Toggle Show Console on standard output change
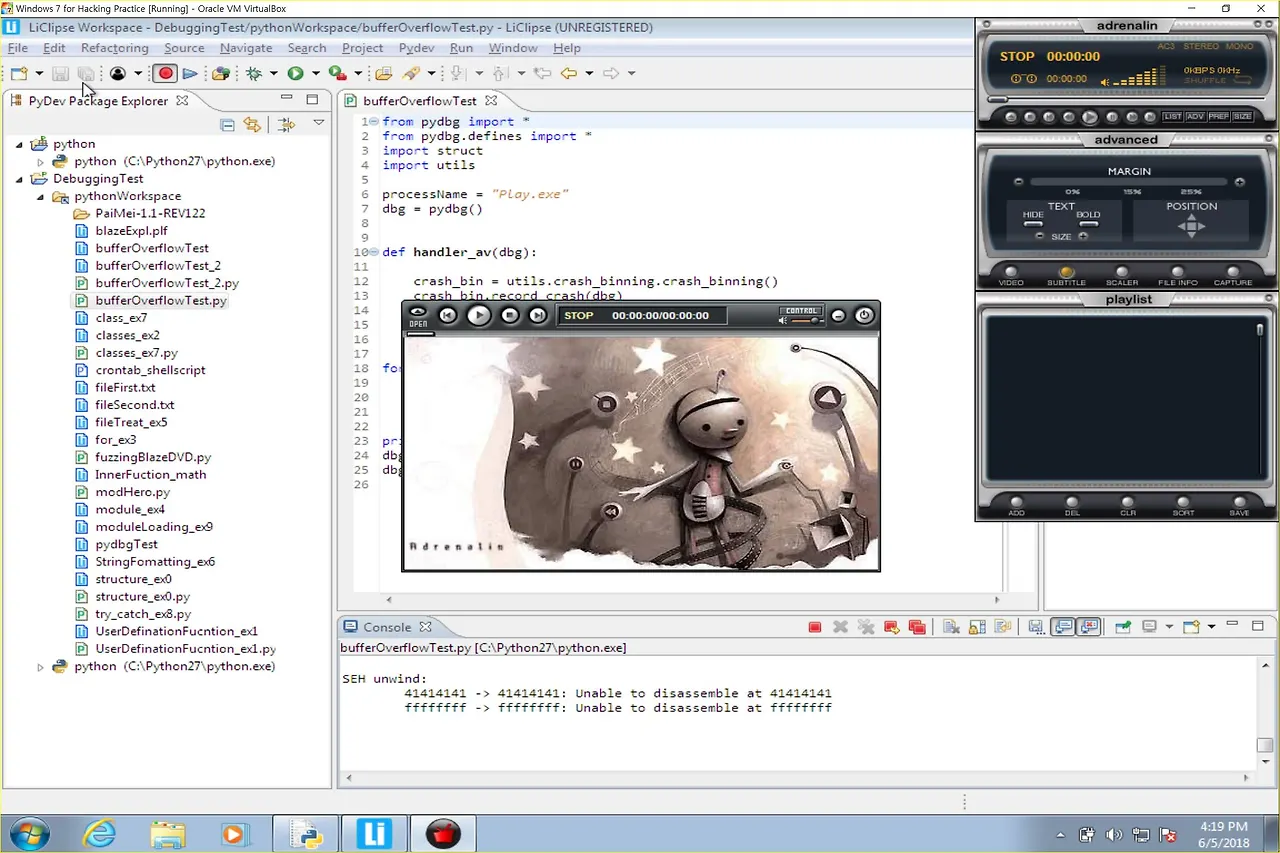This screenshot has height=853, width=1280. (1063, 627)
